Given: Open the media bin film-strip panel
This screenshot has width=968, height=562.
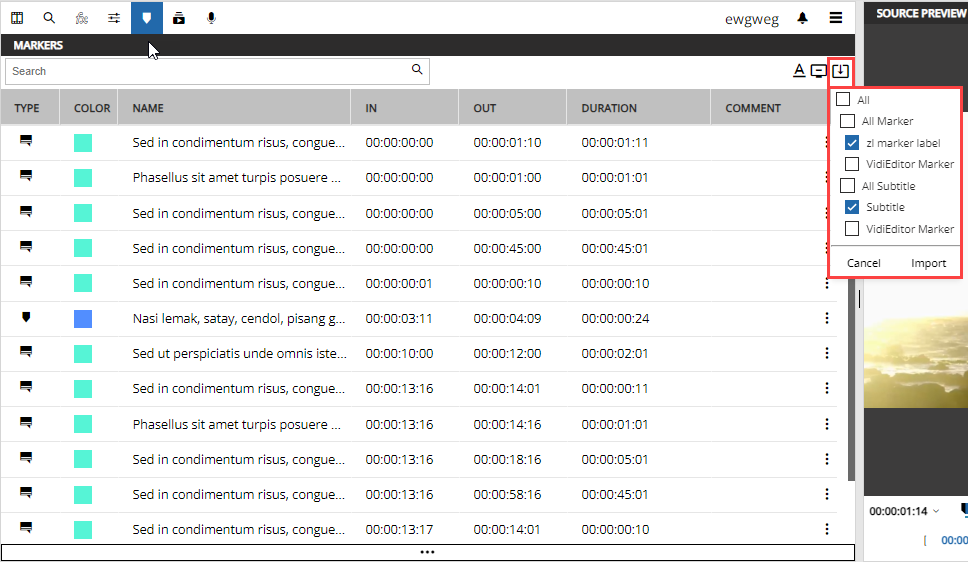Looking at the screenshot, I should pos(17,18).
